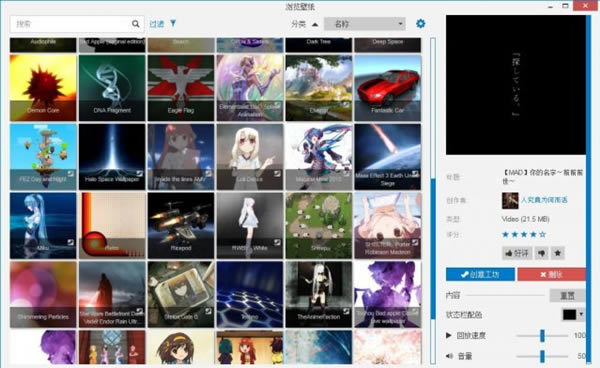Click the red 删除 delete button
This screenshot has height=368, width=600.
(x=551, y=274)
